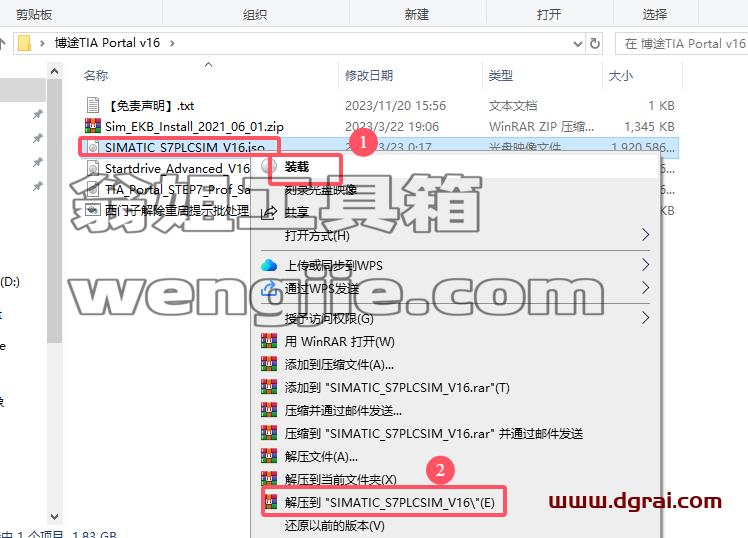Image resolution: width=748 pixels, height=538 pixels.
Task: Expand 上传或同步到WPS submenu arrow
Action: point(645,265)
